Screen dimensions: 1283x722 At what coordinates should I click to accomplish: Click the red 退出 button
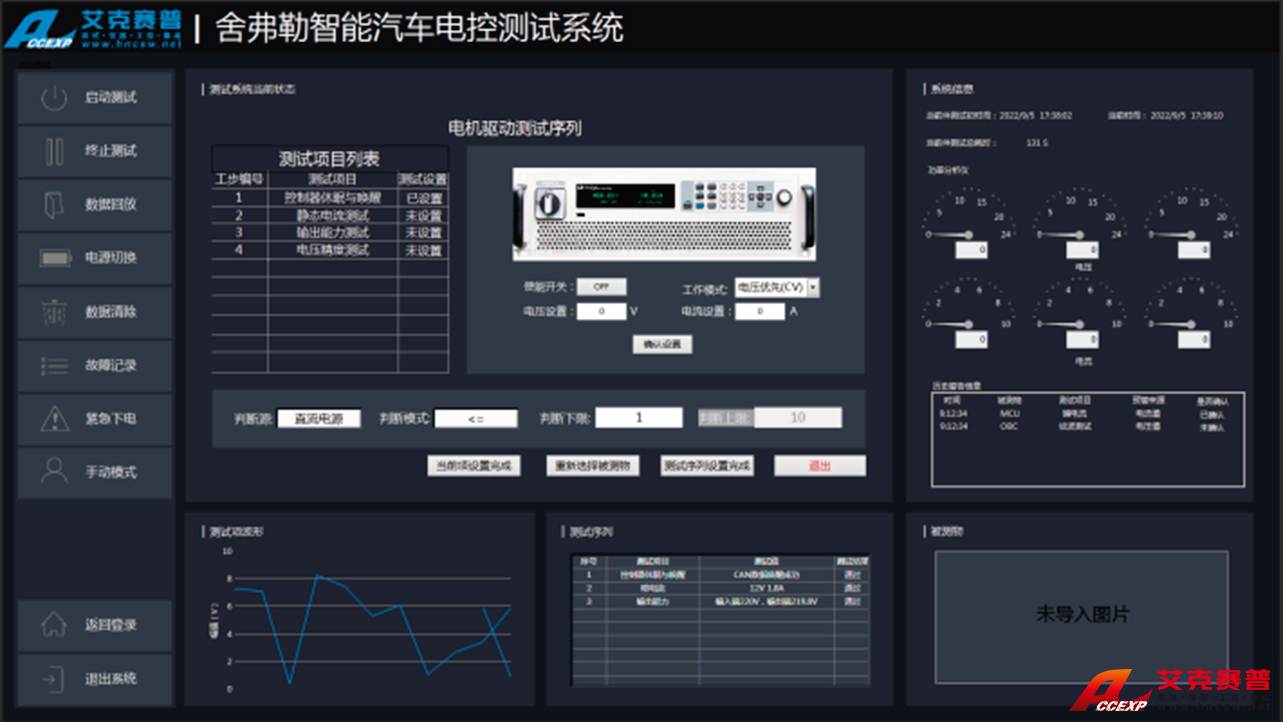click(x=820, y=466)
